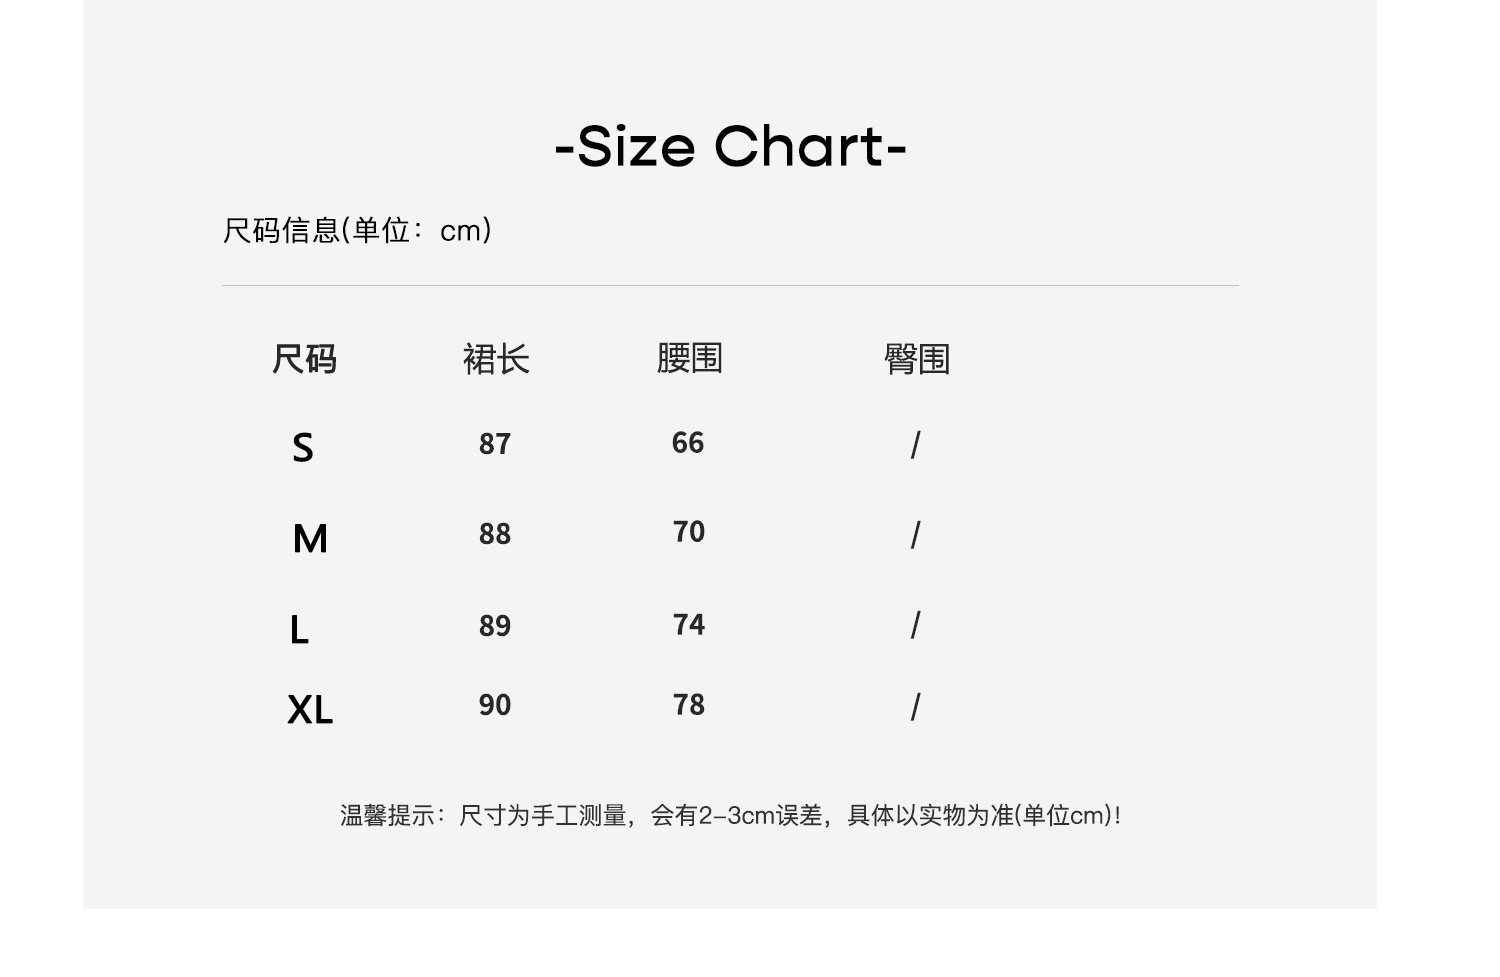Click the M size row label
This screenshot has width=1500, height=977.
pyautogui.click(x=310, y=539)
